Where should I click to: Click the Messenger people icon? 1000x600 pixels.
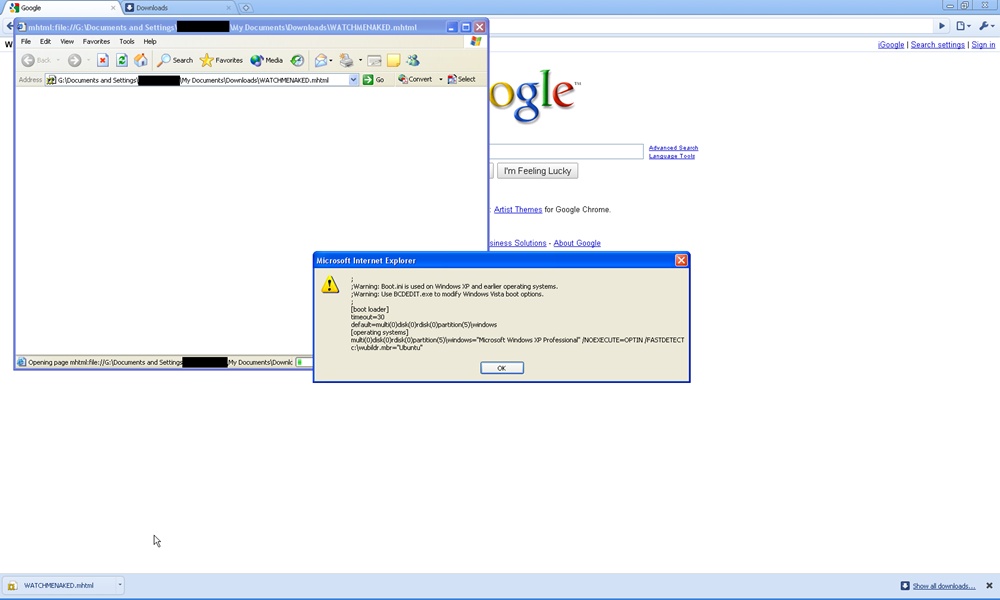coord(413,61)
